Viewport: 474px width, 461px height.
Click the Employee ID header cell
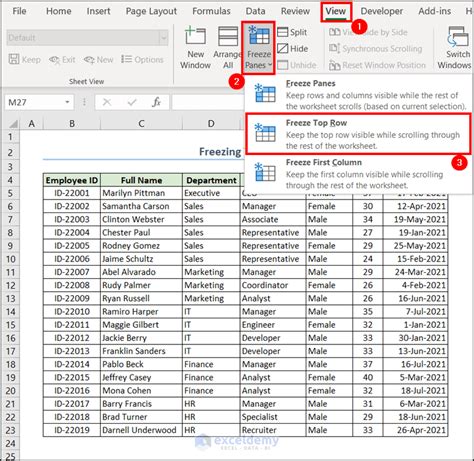(x=72, y=180)
